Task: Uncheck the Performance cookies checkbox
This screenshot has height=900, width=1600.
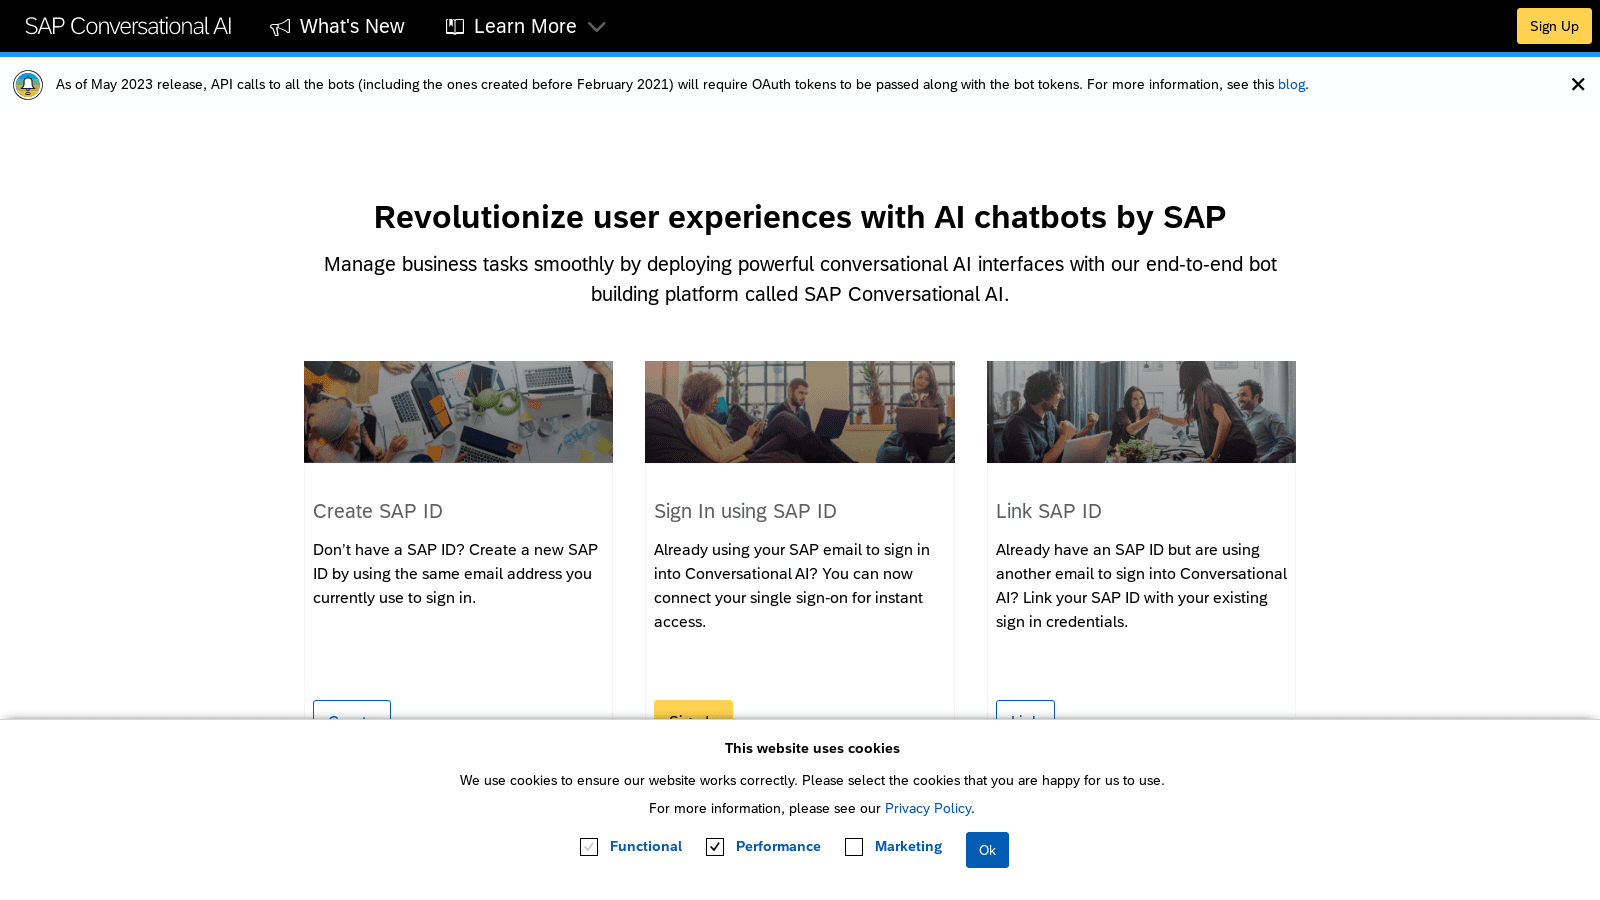Action: coord(715,847)
